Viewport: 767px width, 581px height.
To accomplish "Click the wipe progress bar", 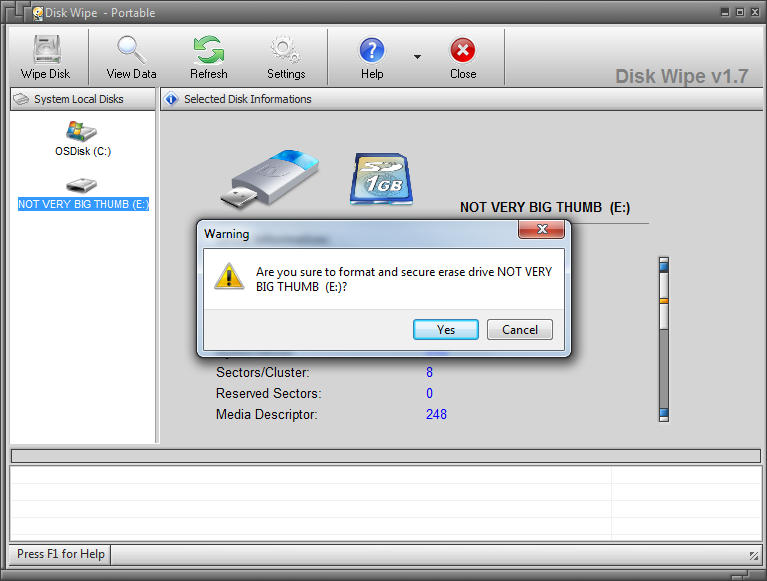I will coord(385,456).
